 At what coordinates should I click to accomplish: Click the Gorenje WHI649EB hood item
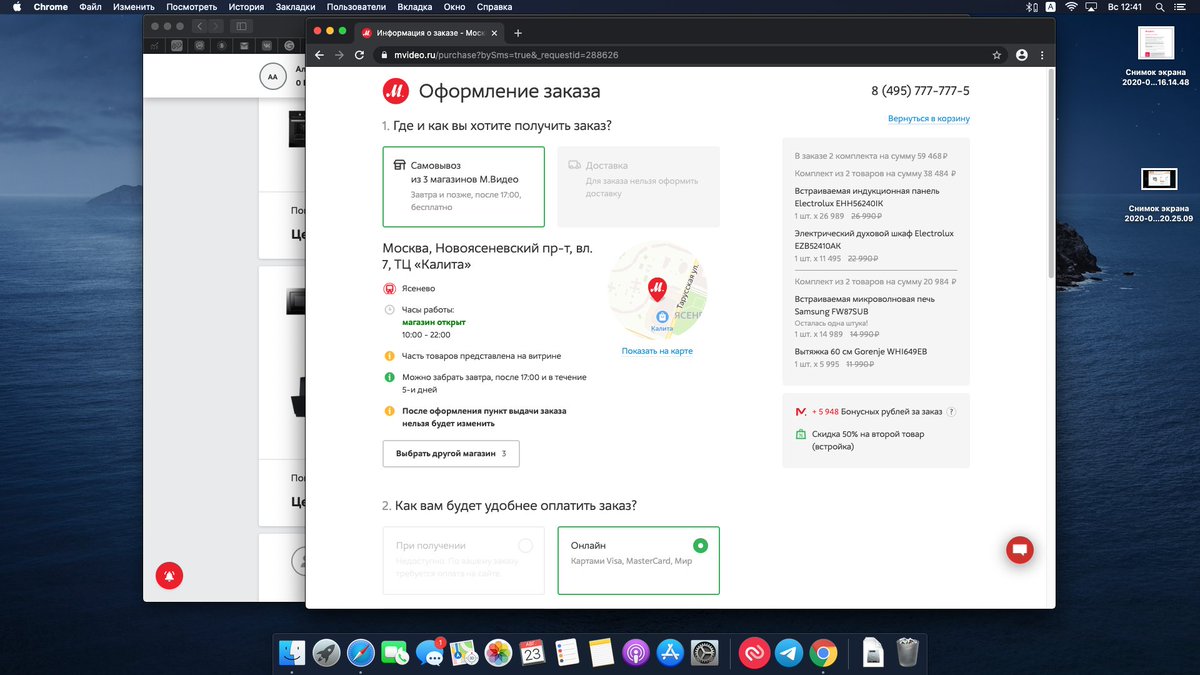[860, 352]
